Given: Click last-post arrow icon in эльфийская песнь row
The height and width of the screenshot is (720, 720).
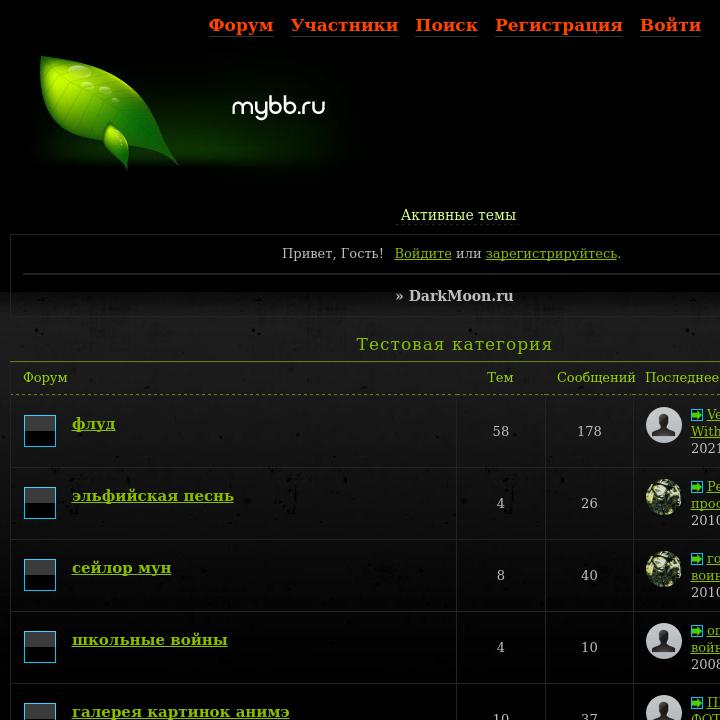Looking at the screenshot, I should tap(697, 487).
